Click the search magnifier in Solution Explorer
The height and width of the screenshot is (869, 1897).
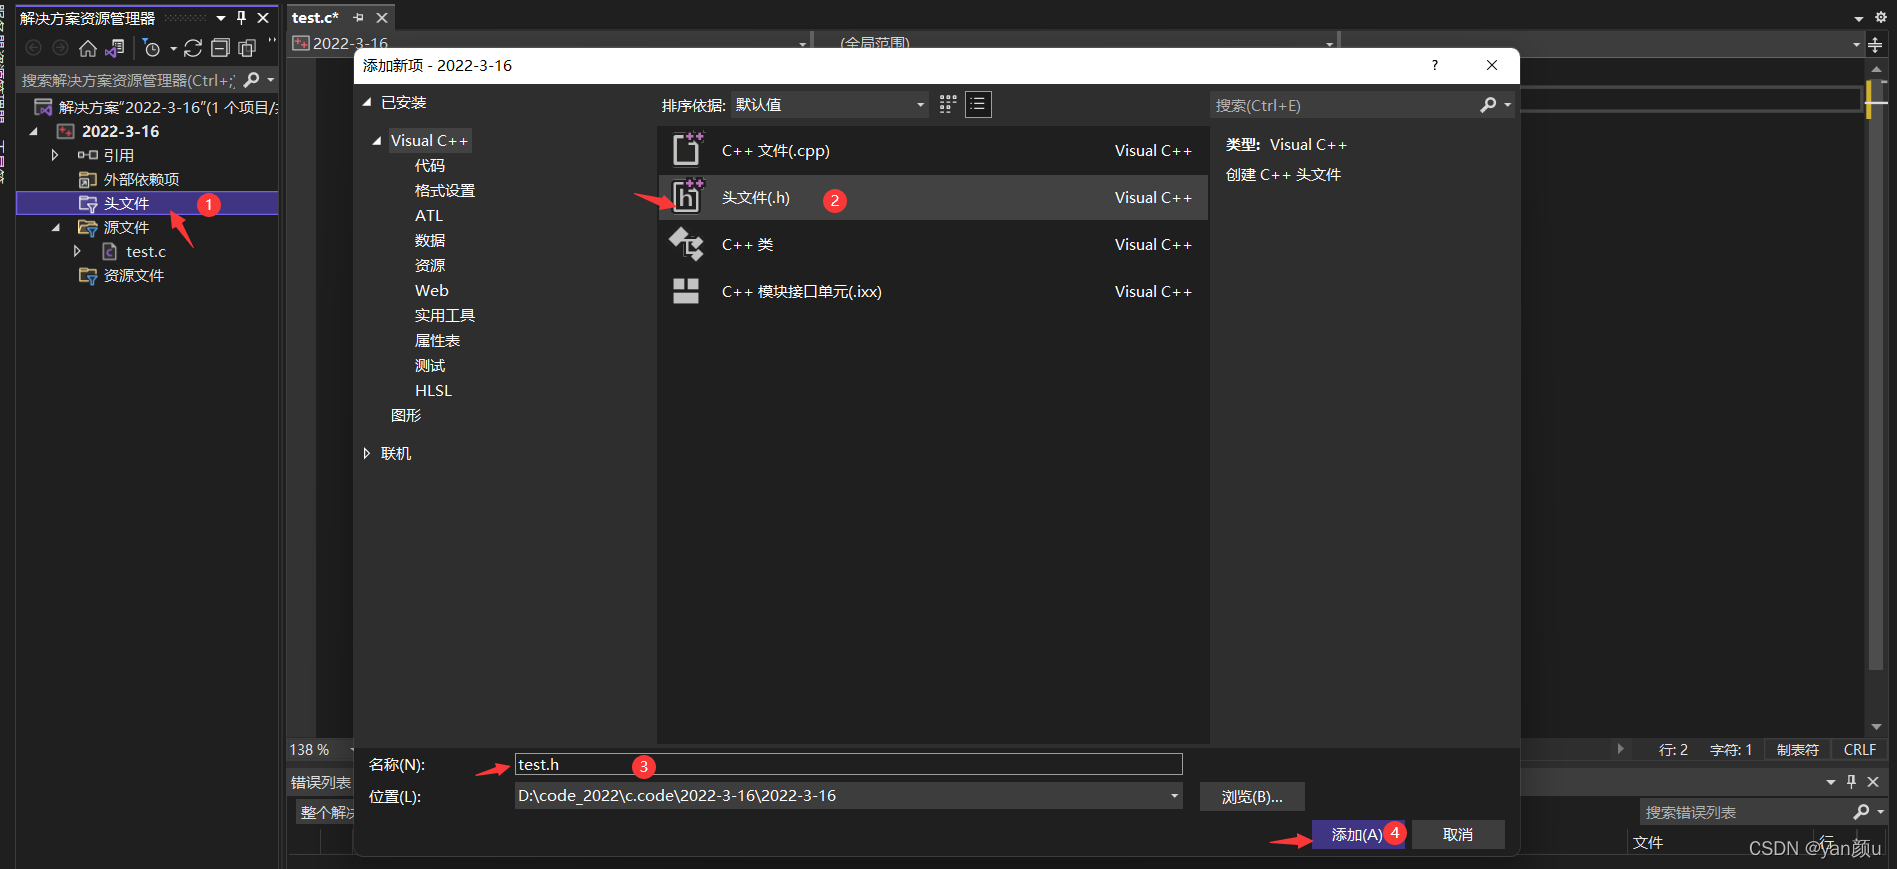point(252,80)
